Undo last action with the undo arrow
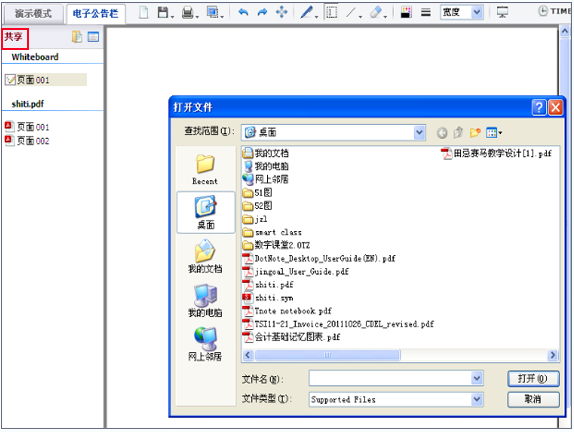This screenshot has width=574, height=432. tap(243, 13)
